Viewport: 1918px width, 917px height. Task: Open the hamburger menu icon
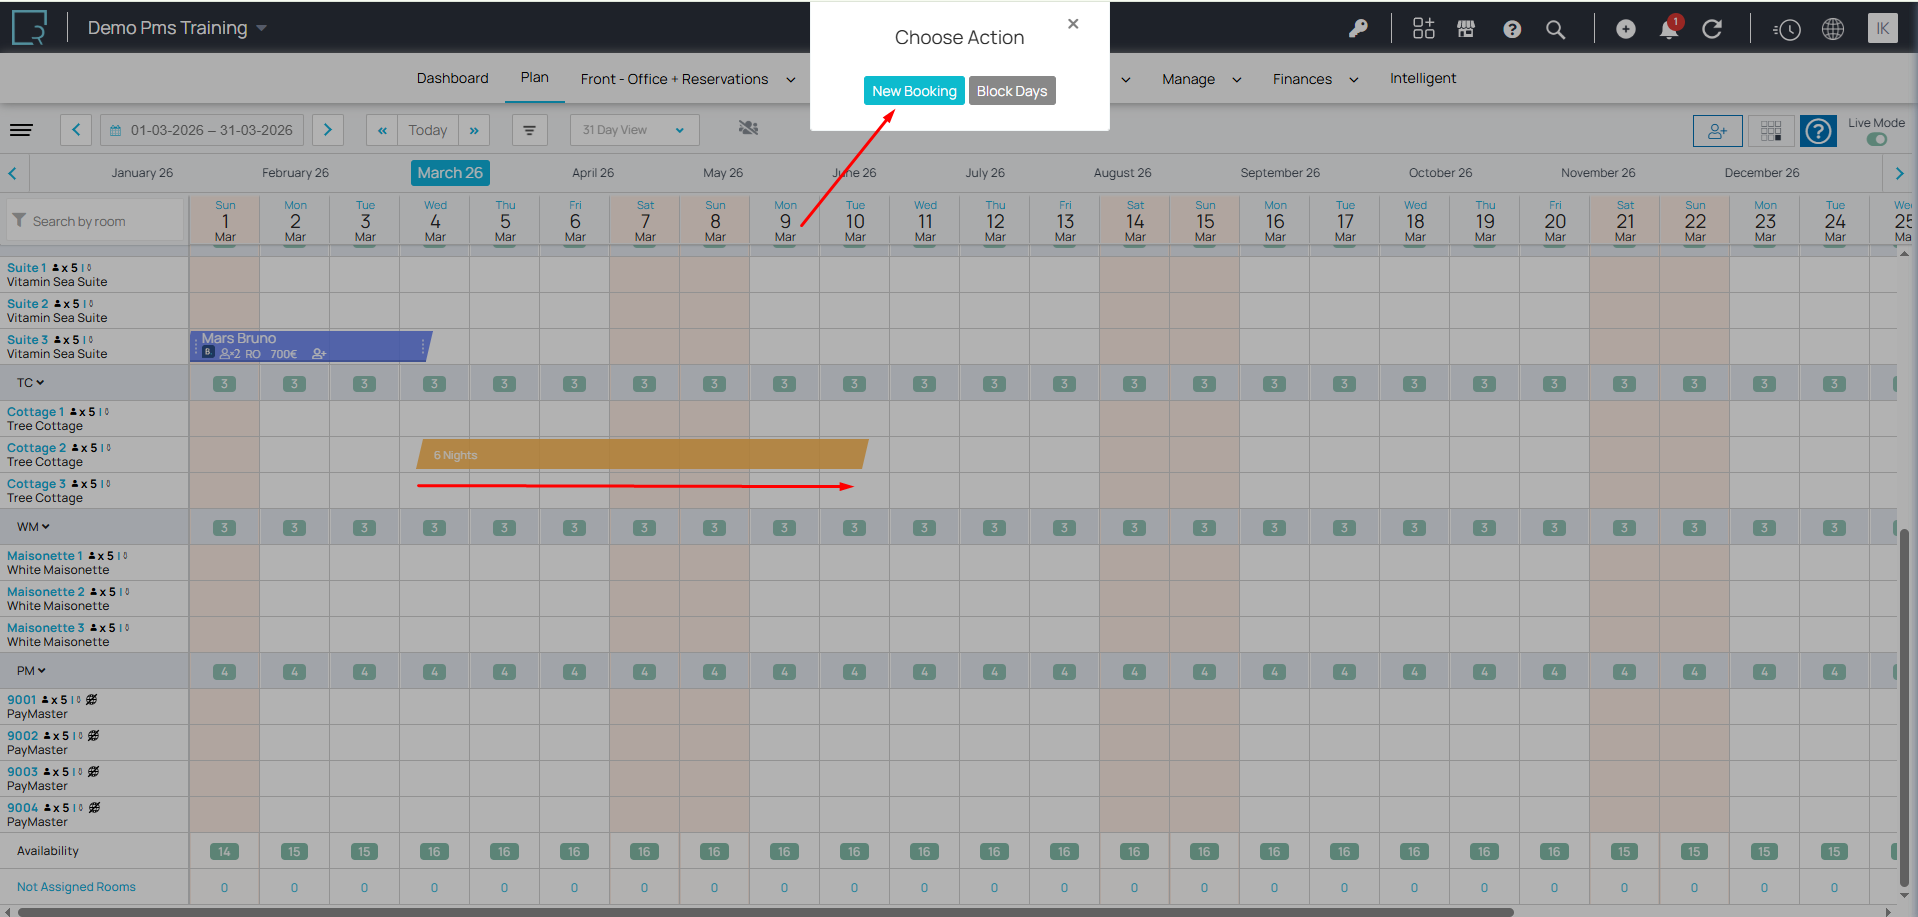[21, 130]
